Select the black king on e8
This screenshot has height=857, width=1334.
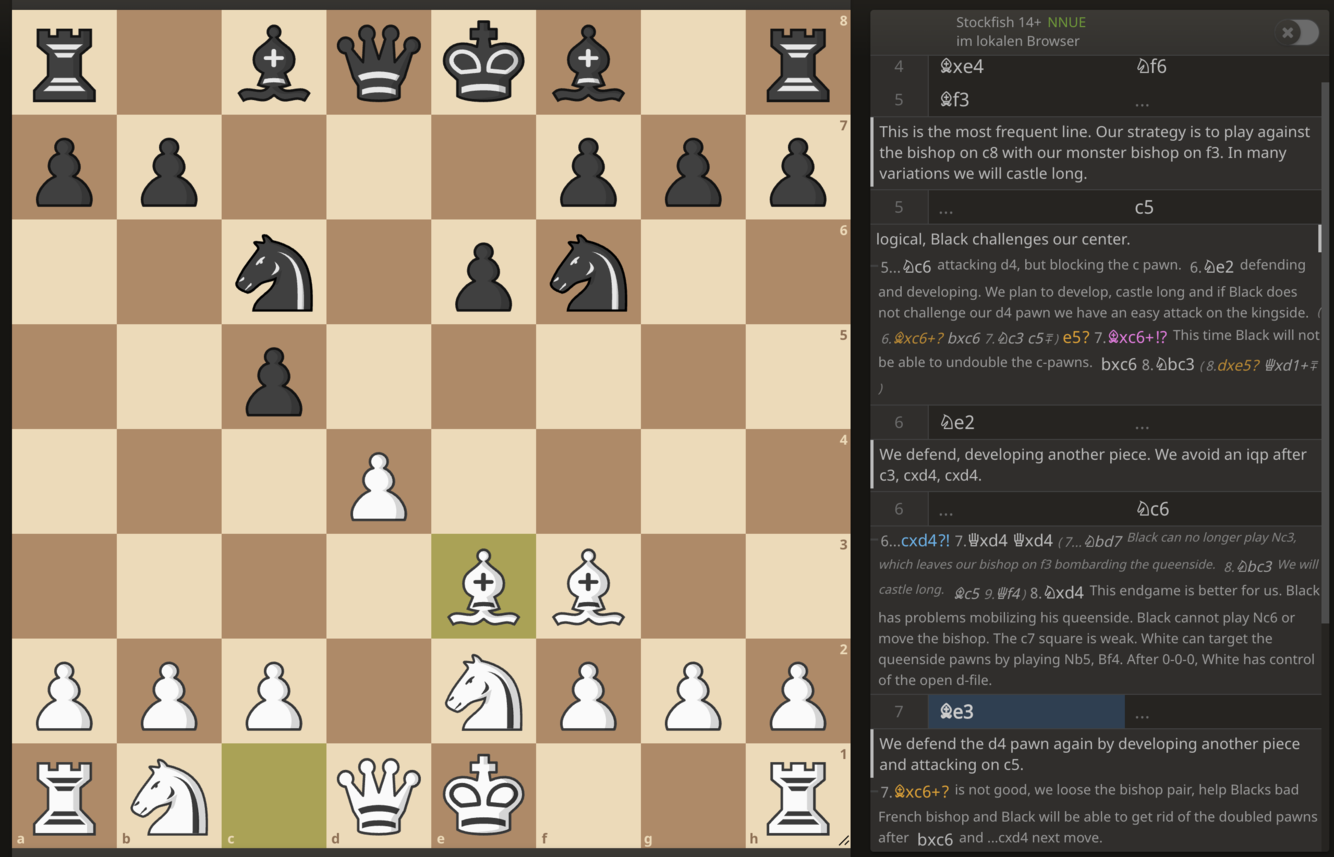click(483, 63)
